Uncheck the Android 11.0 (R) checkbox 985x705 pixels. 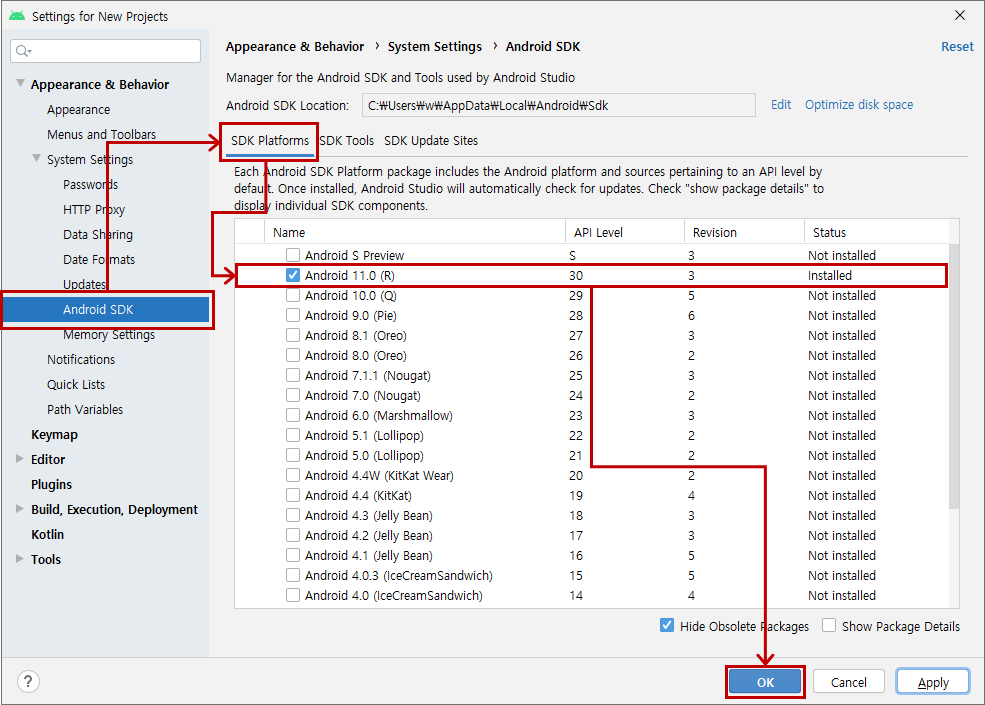[x=293, y=275]
